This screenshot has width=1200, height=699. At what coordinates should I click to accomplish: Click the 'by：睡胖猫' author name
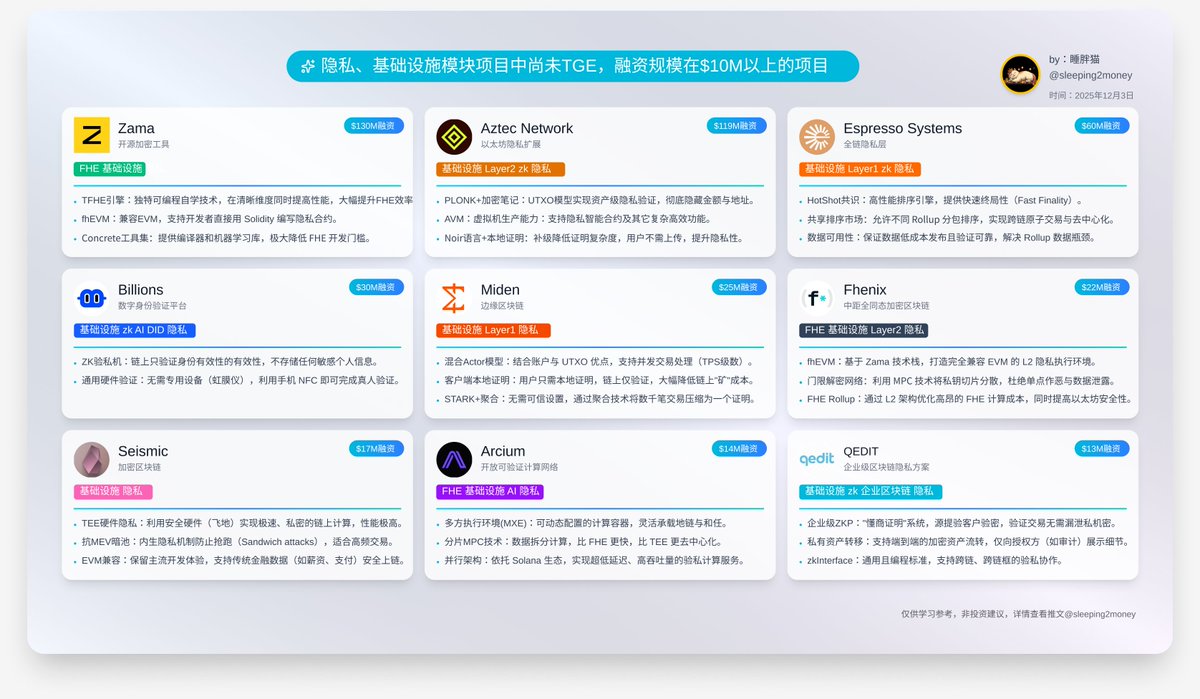(x=1075, y=59)
